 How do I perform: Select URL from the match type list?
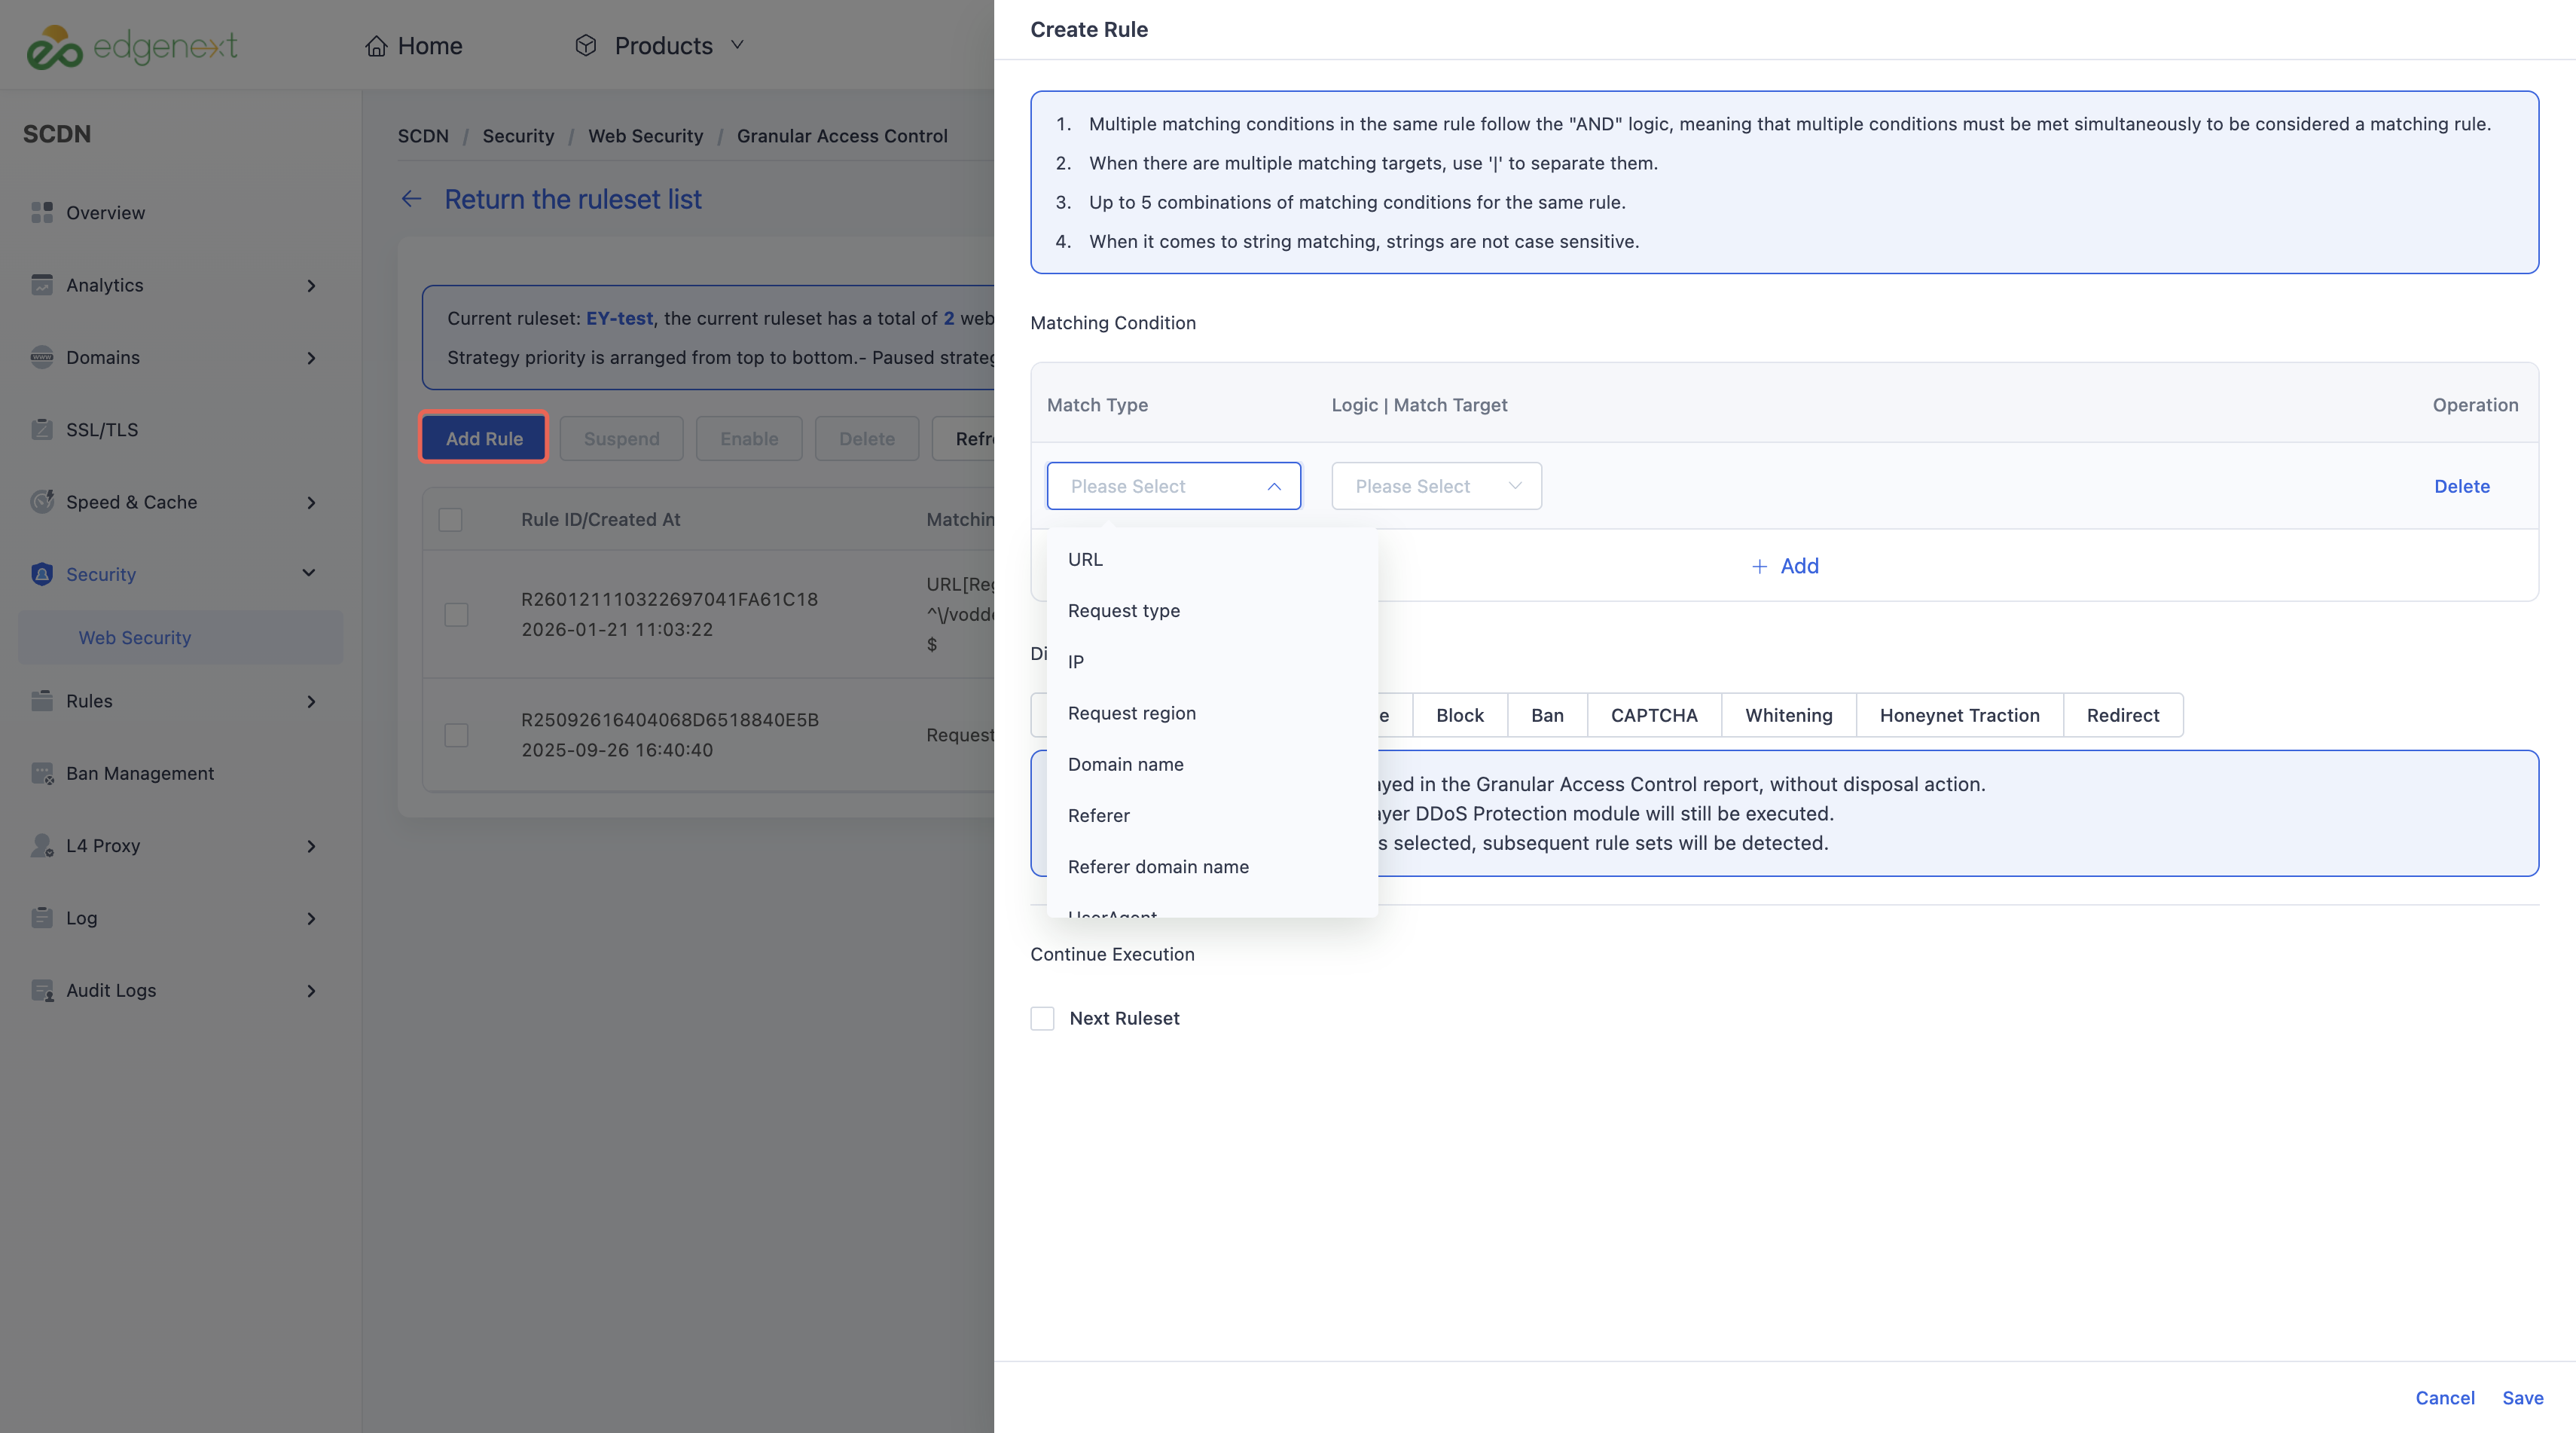1212,559
